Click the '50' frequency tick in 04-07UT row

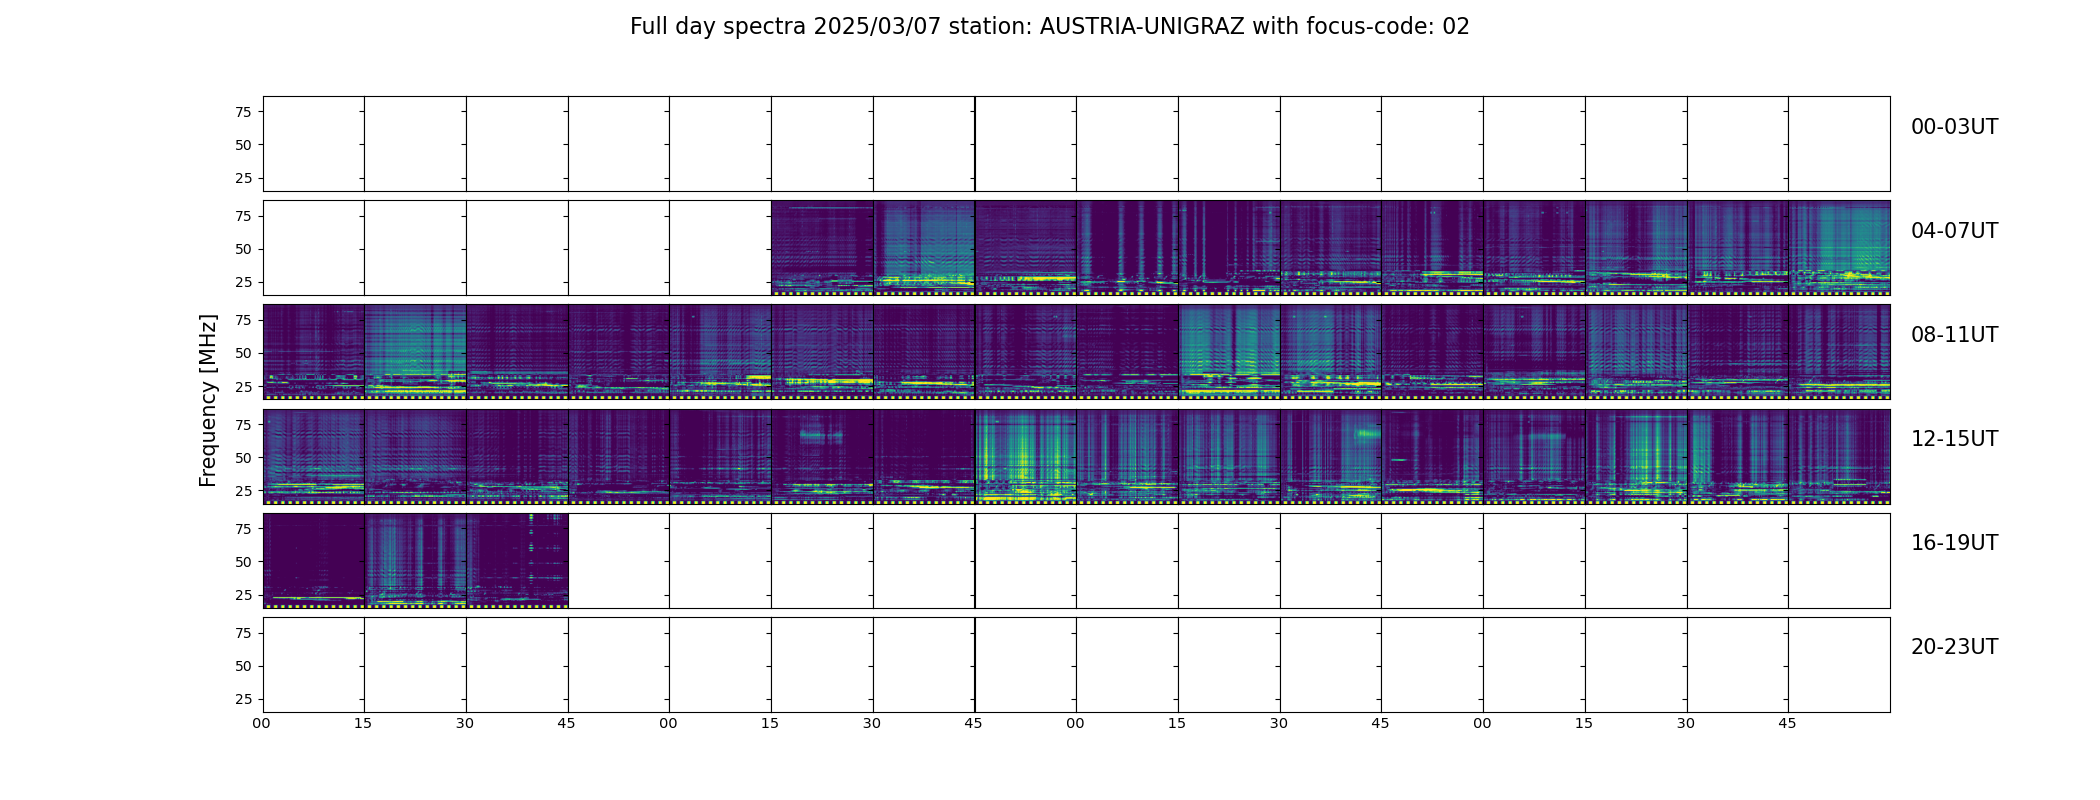[243, 249]
